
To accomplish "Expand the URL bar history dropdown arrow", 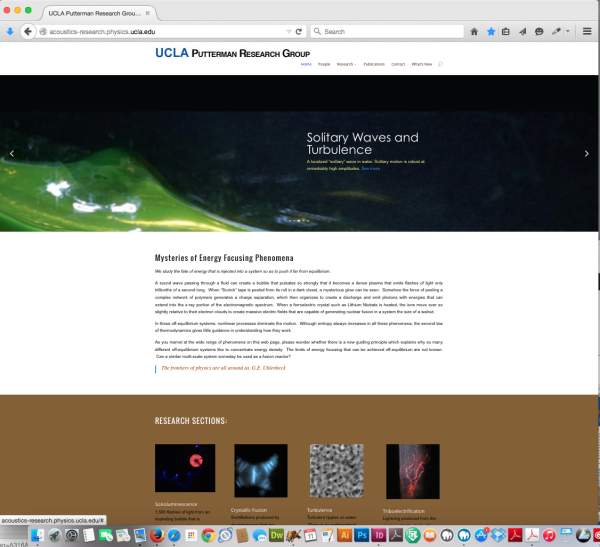I will pyautogui.click(x=289, y=31).
